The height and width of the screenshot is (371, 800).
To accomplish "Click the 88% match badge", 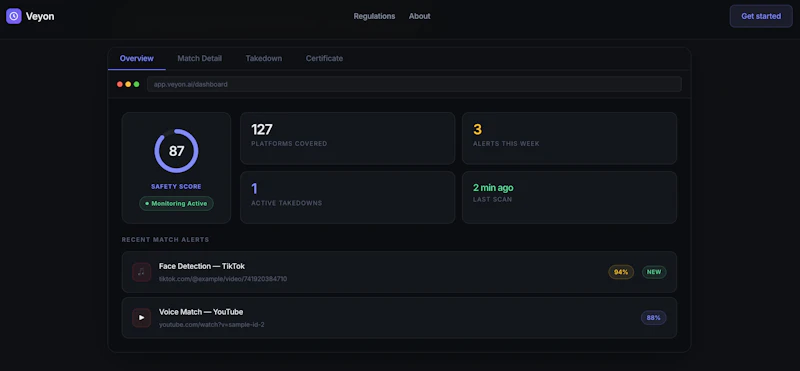I will [654, 318].
